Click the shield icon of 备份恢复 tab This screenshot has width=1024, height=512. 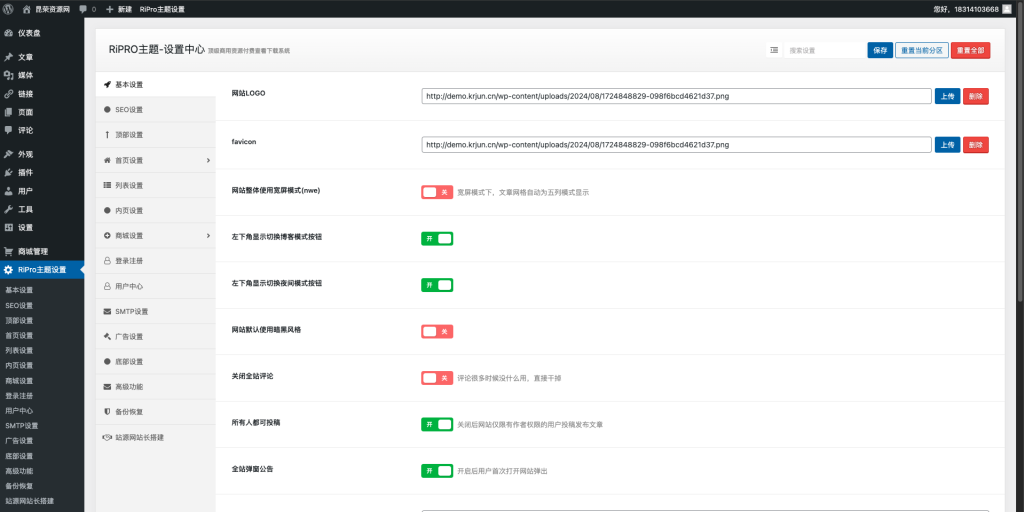pyautogui.click(x=107, y=412)
